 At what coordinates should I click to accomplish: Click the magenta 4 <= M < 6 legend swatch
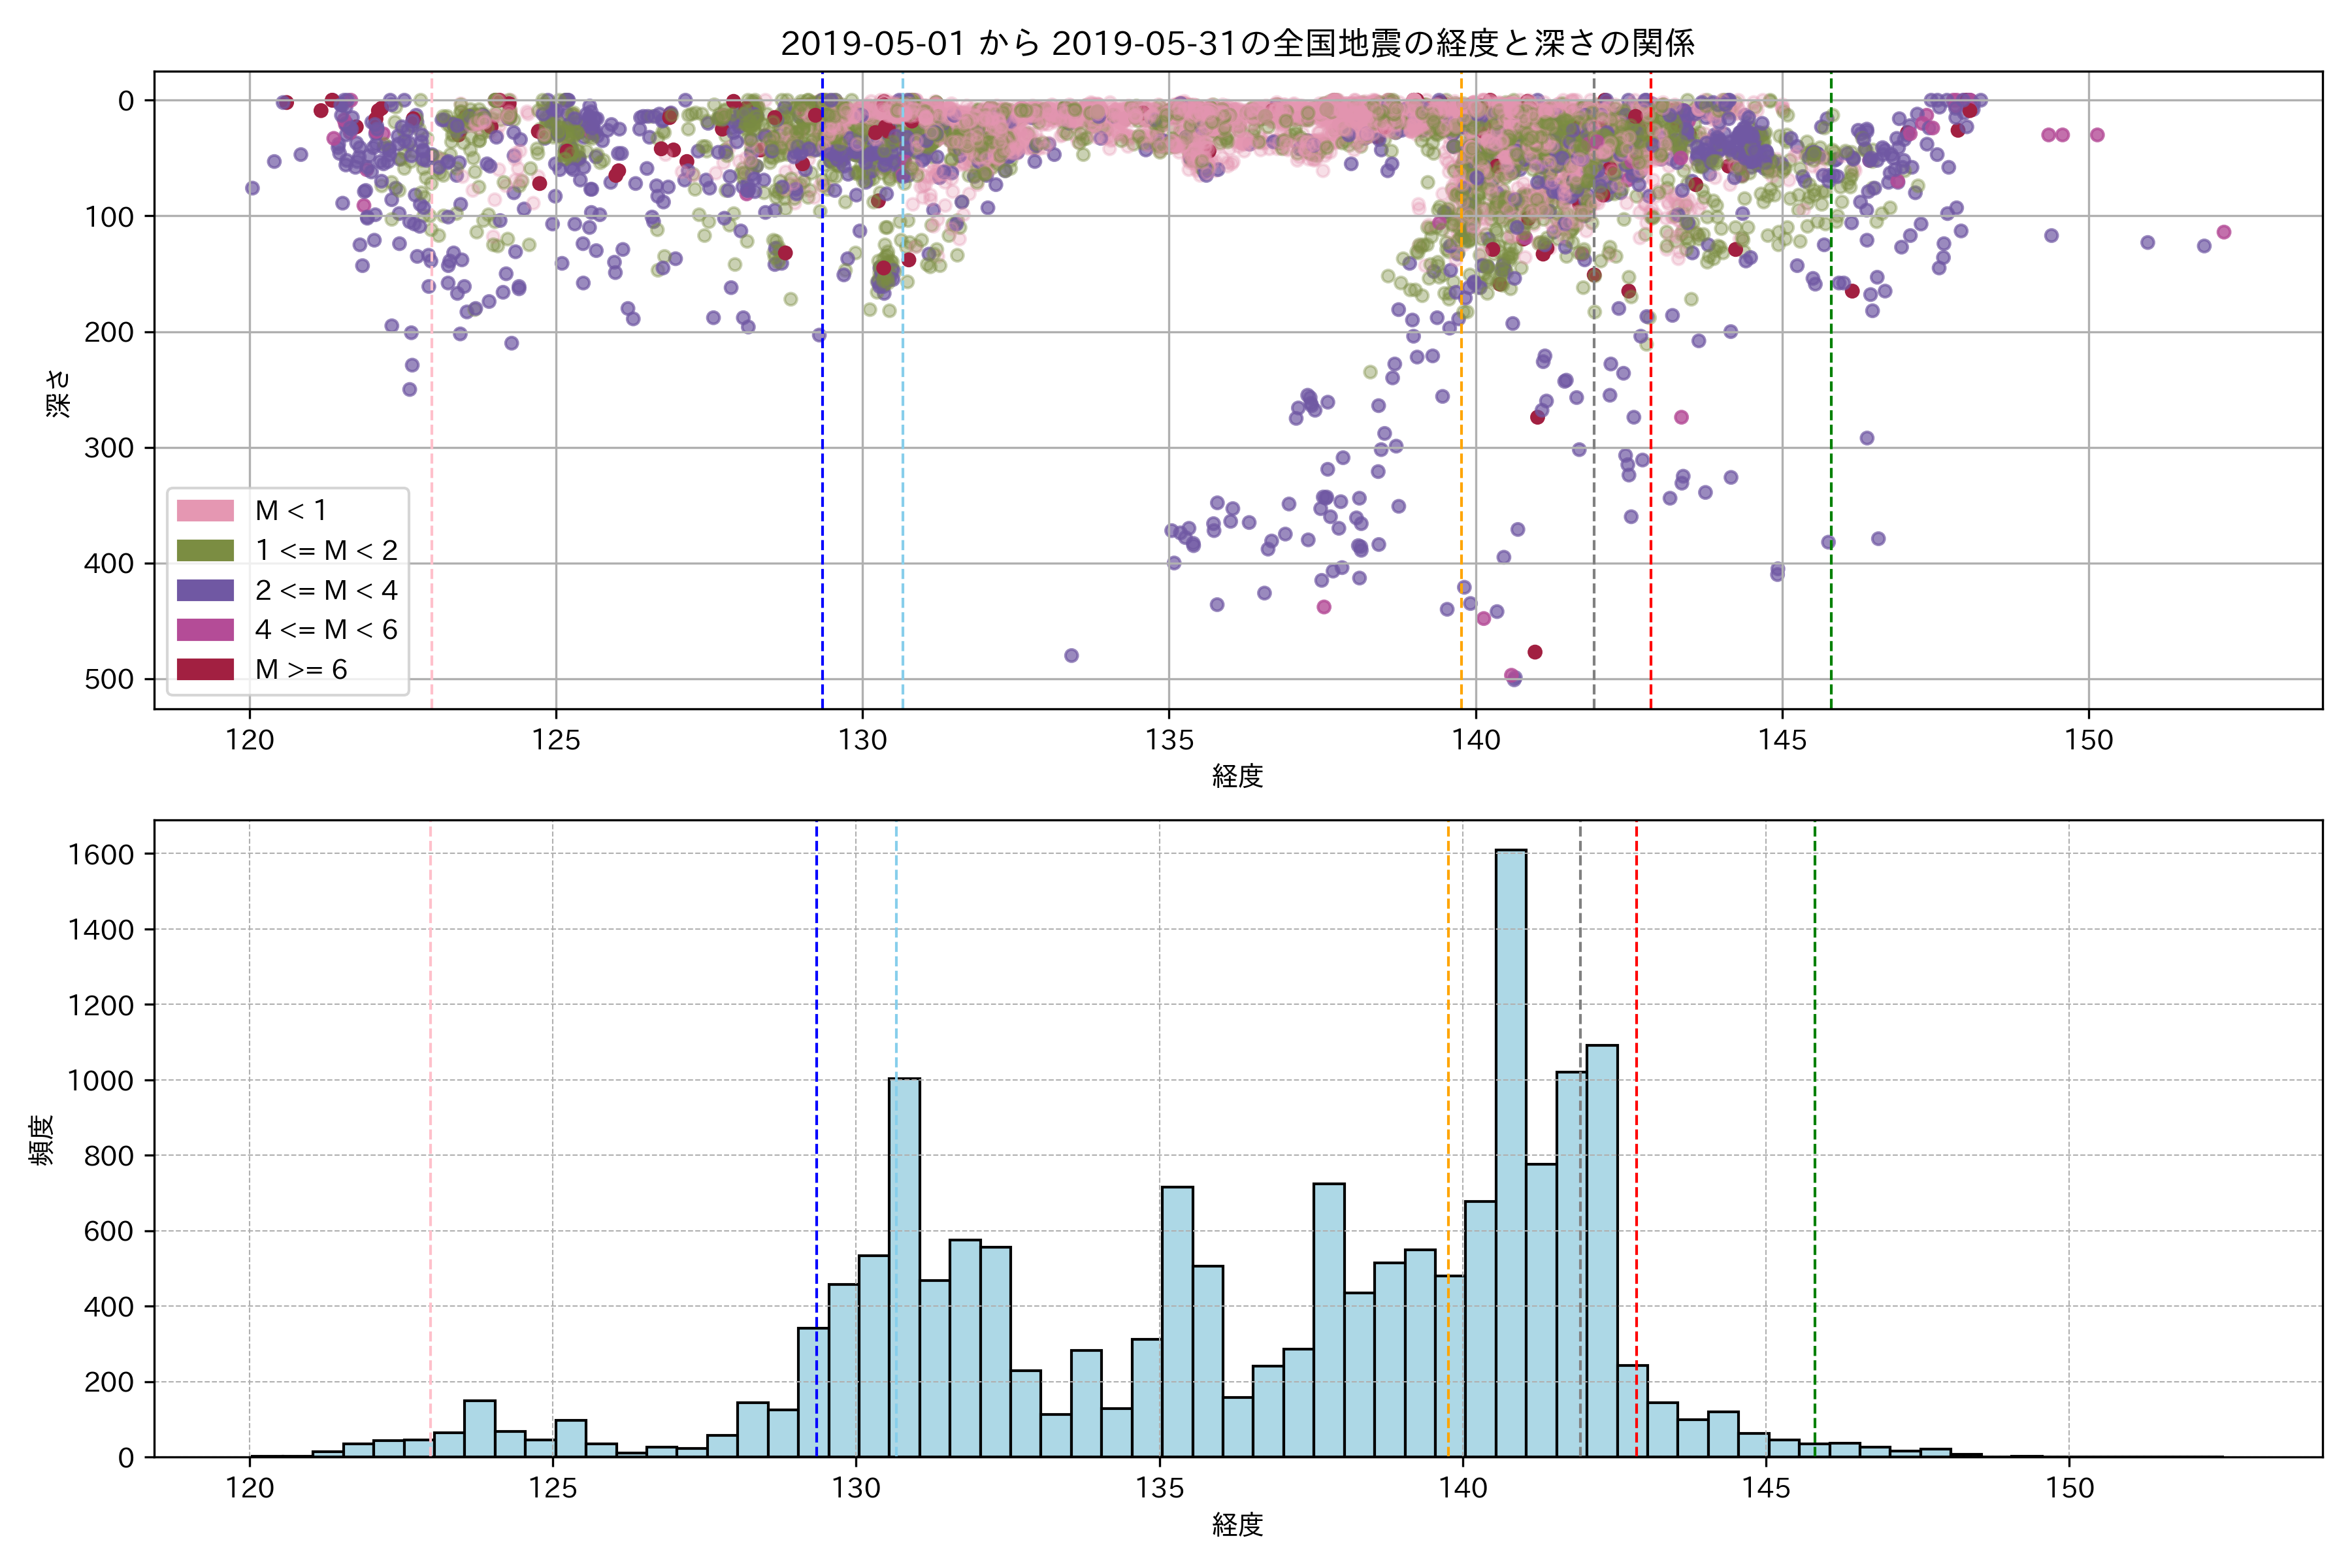tap(205, 630)
